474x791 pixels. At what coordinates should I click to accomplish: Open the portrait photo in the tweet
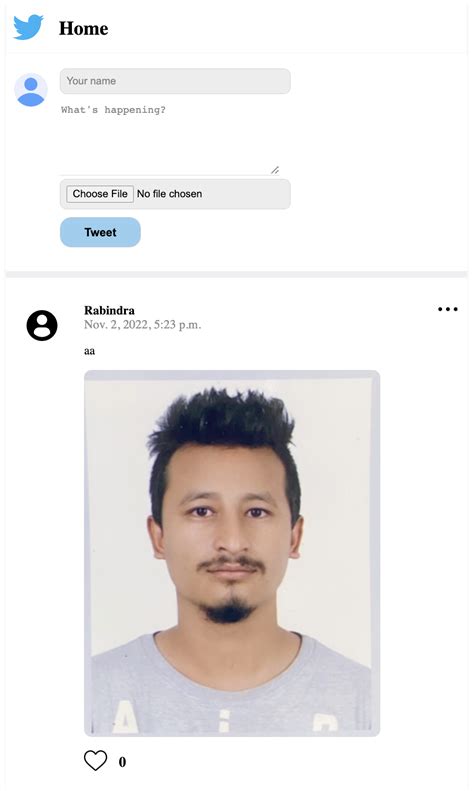pos(232,553)
